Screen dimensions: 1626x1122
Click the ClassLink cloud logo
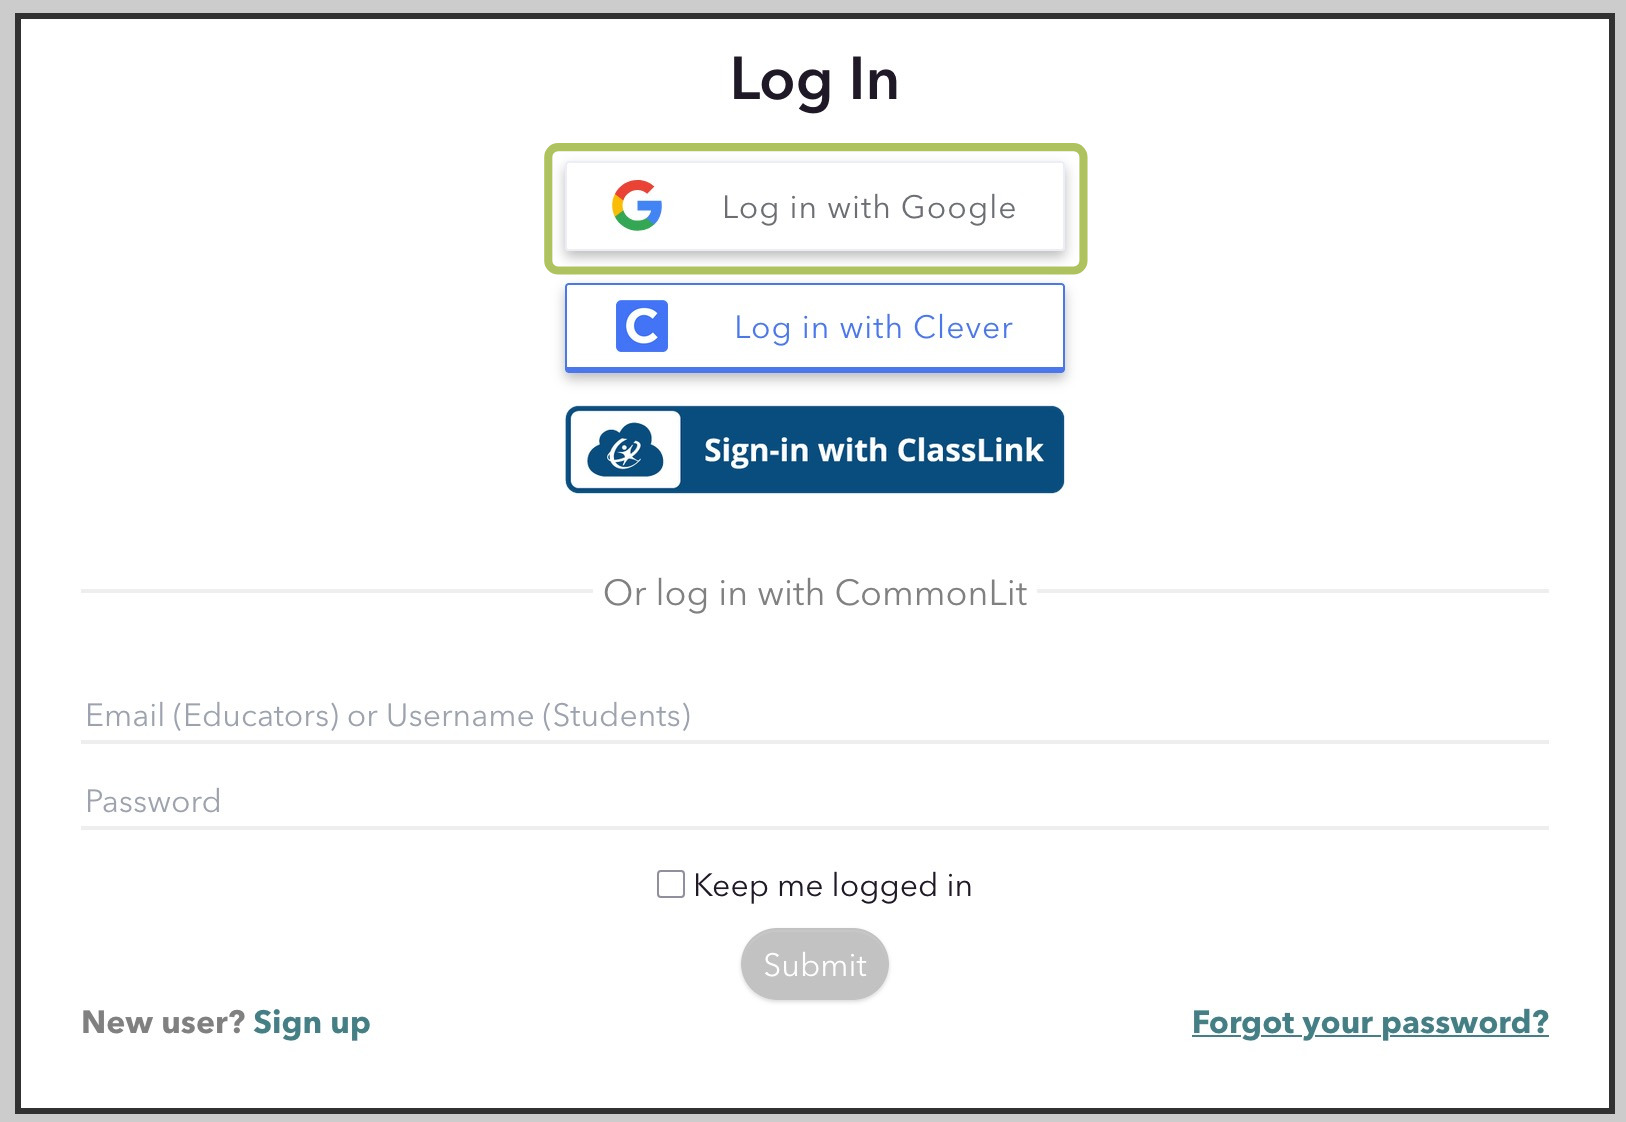(625, 450)
